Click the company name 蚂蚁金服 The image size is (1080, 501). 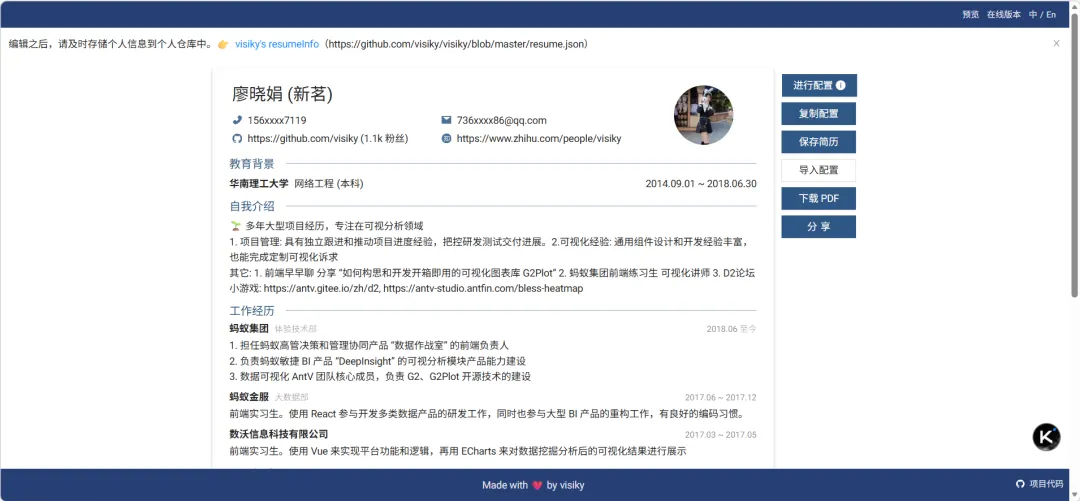[x=249, y=397]
